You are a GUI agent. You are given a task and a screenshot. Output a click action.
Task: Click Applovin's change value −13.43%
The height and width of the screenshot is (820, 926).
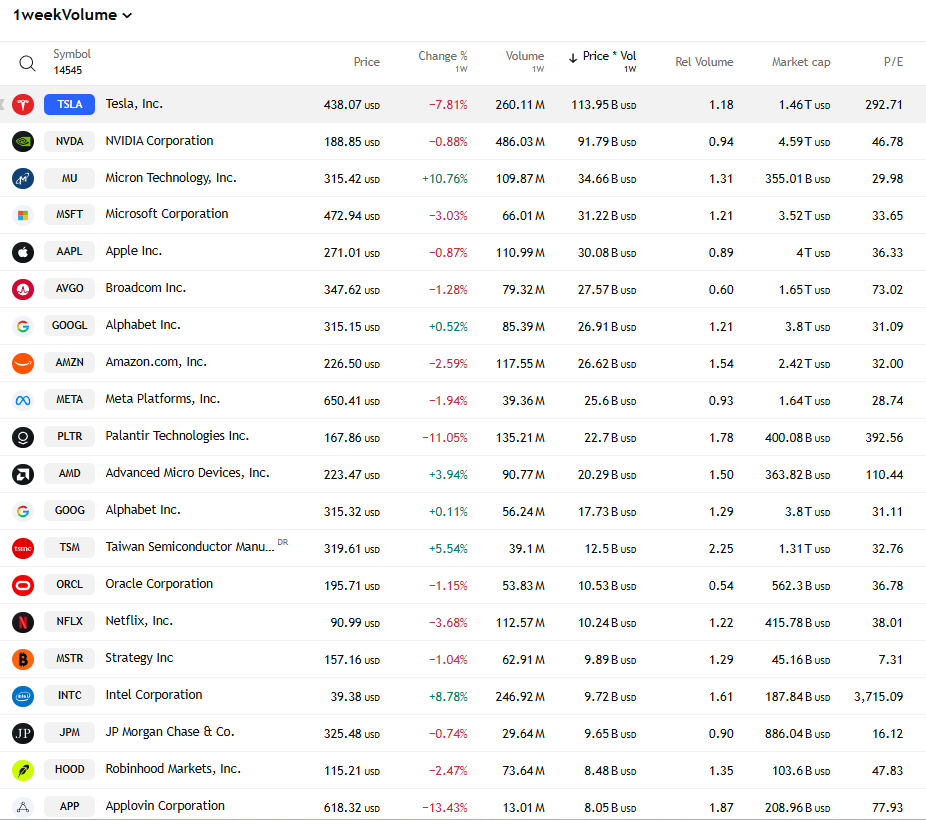point(445,808)
